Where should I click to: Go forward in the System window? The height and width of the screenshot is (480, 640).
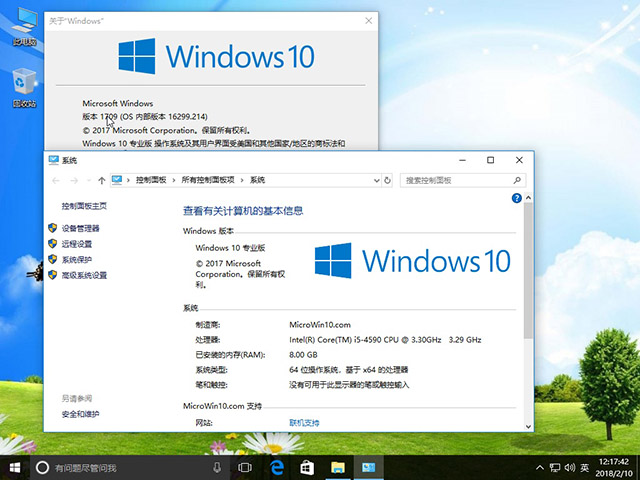click(74, 180)
